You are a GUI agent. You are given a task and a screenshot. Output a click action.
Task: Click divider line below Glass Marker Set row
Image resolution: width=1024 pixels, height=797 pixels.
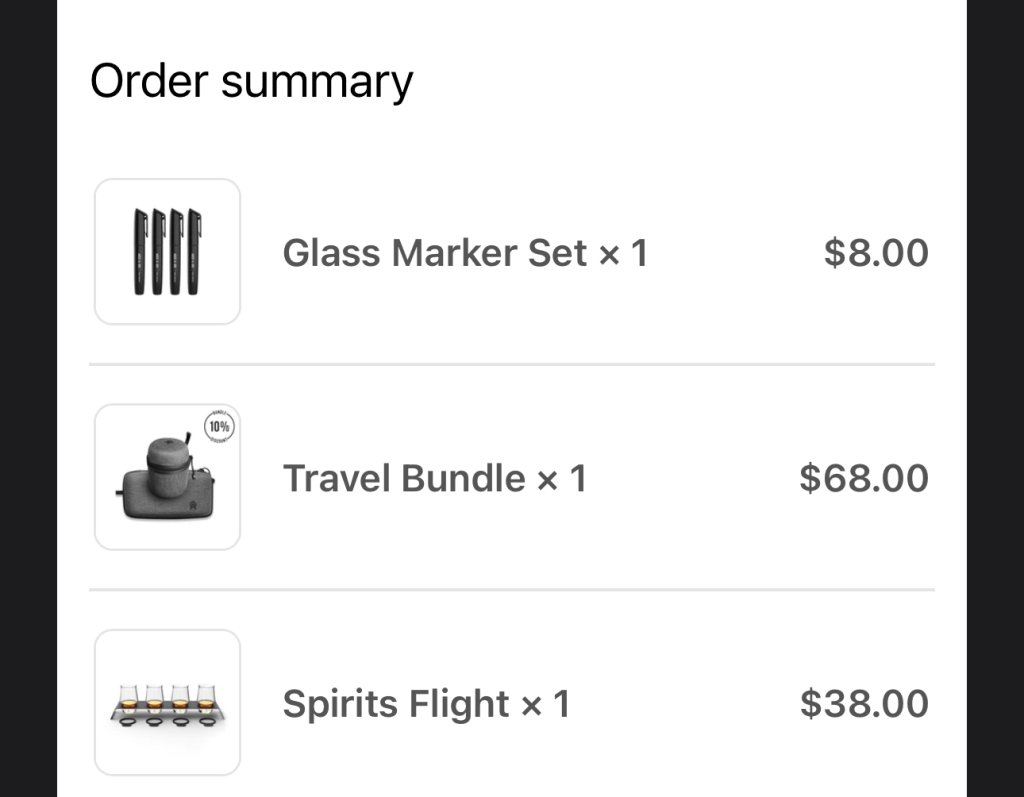pyautogui.click(x=512, y=365)
